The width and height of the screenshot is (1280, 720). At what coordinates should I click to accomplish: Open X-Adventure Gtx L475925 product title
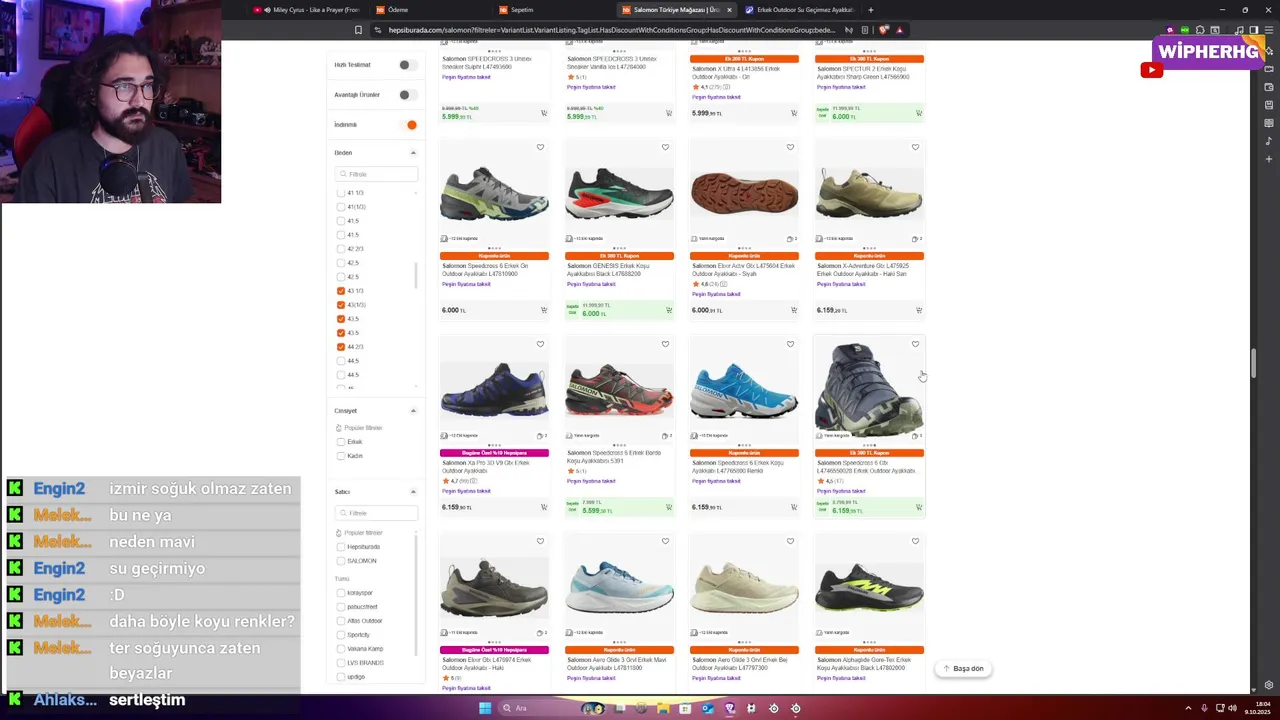864,270
